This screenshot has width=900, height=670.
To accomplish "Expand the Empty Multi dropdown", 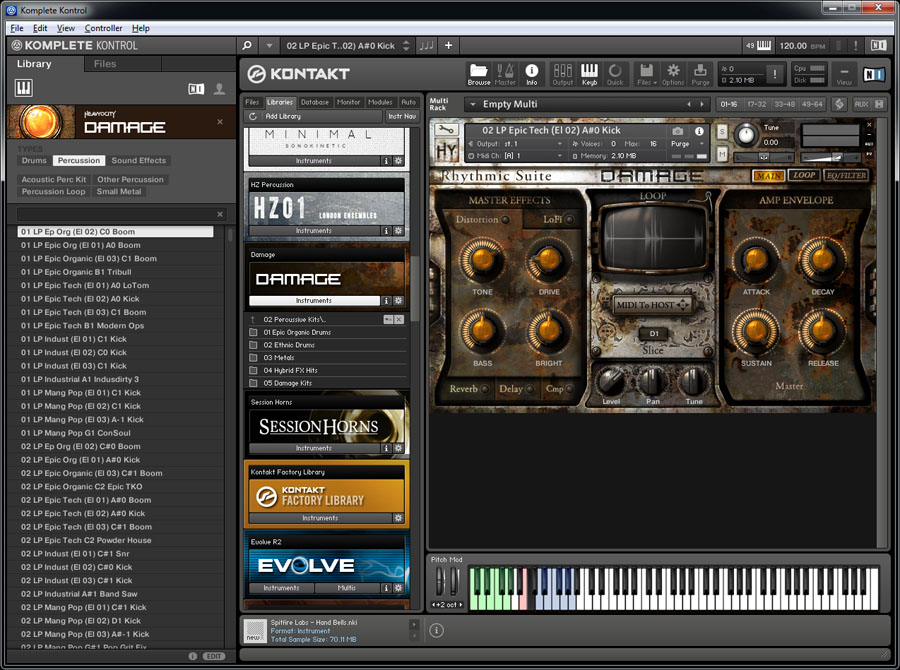I will 472,104.
